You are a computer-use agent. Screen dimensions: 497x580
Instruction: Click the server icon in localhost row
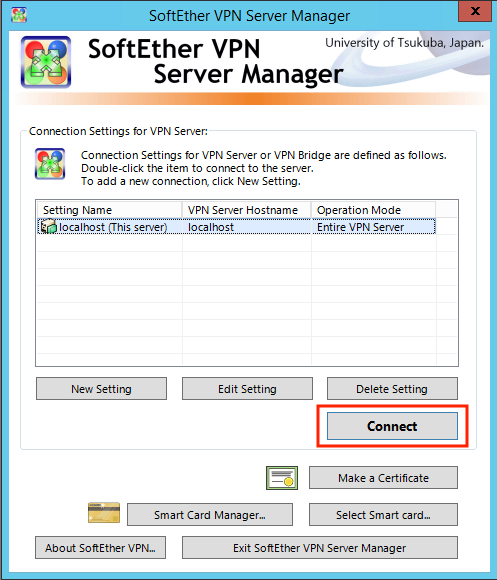coord(48,226)
